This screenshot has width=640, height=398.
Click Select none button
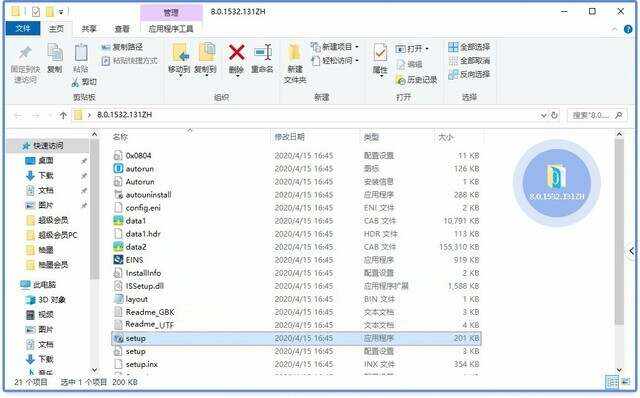click(469, 61)
